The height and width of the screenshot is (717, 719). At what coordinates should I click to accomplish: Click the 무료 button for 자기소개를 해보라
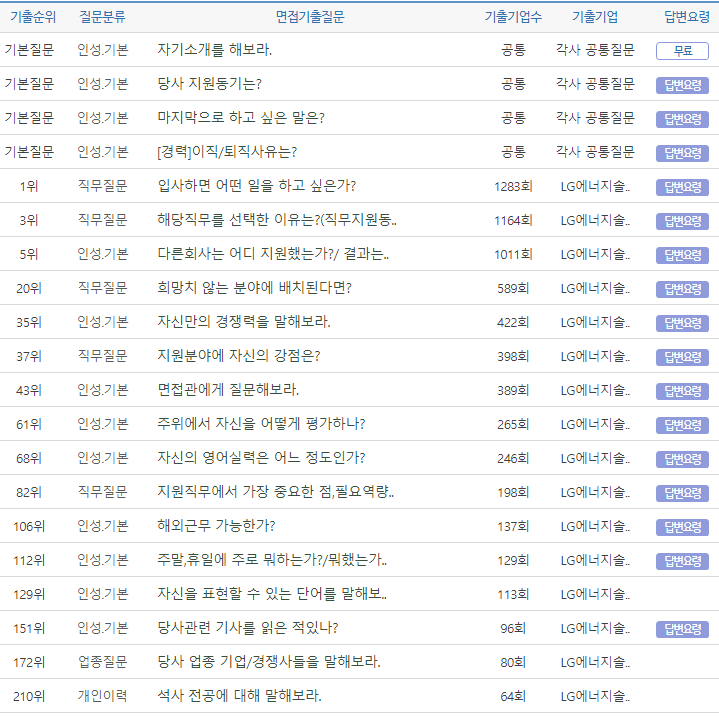click(x=682, y=51)
